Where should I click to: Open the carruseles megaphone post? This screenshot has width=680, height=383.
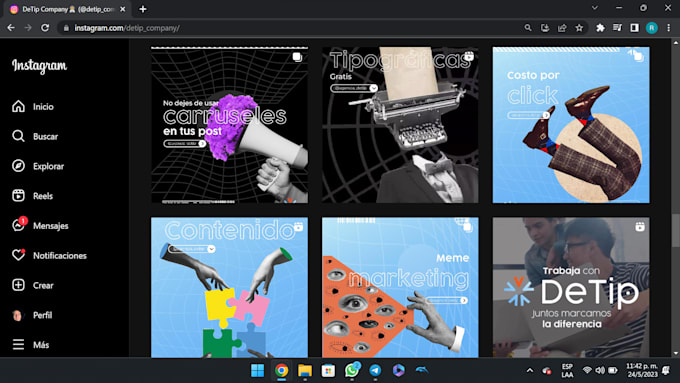[229, 125]
